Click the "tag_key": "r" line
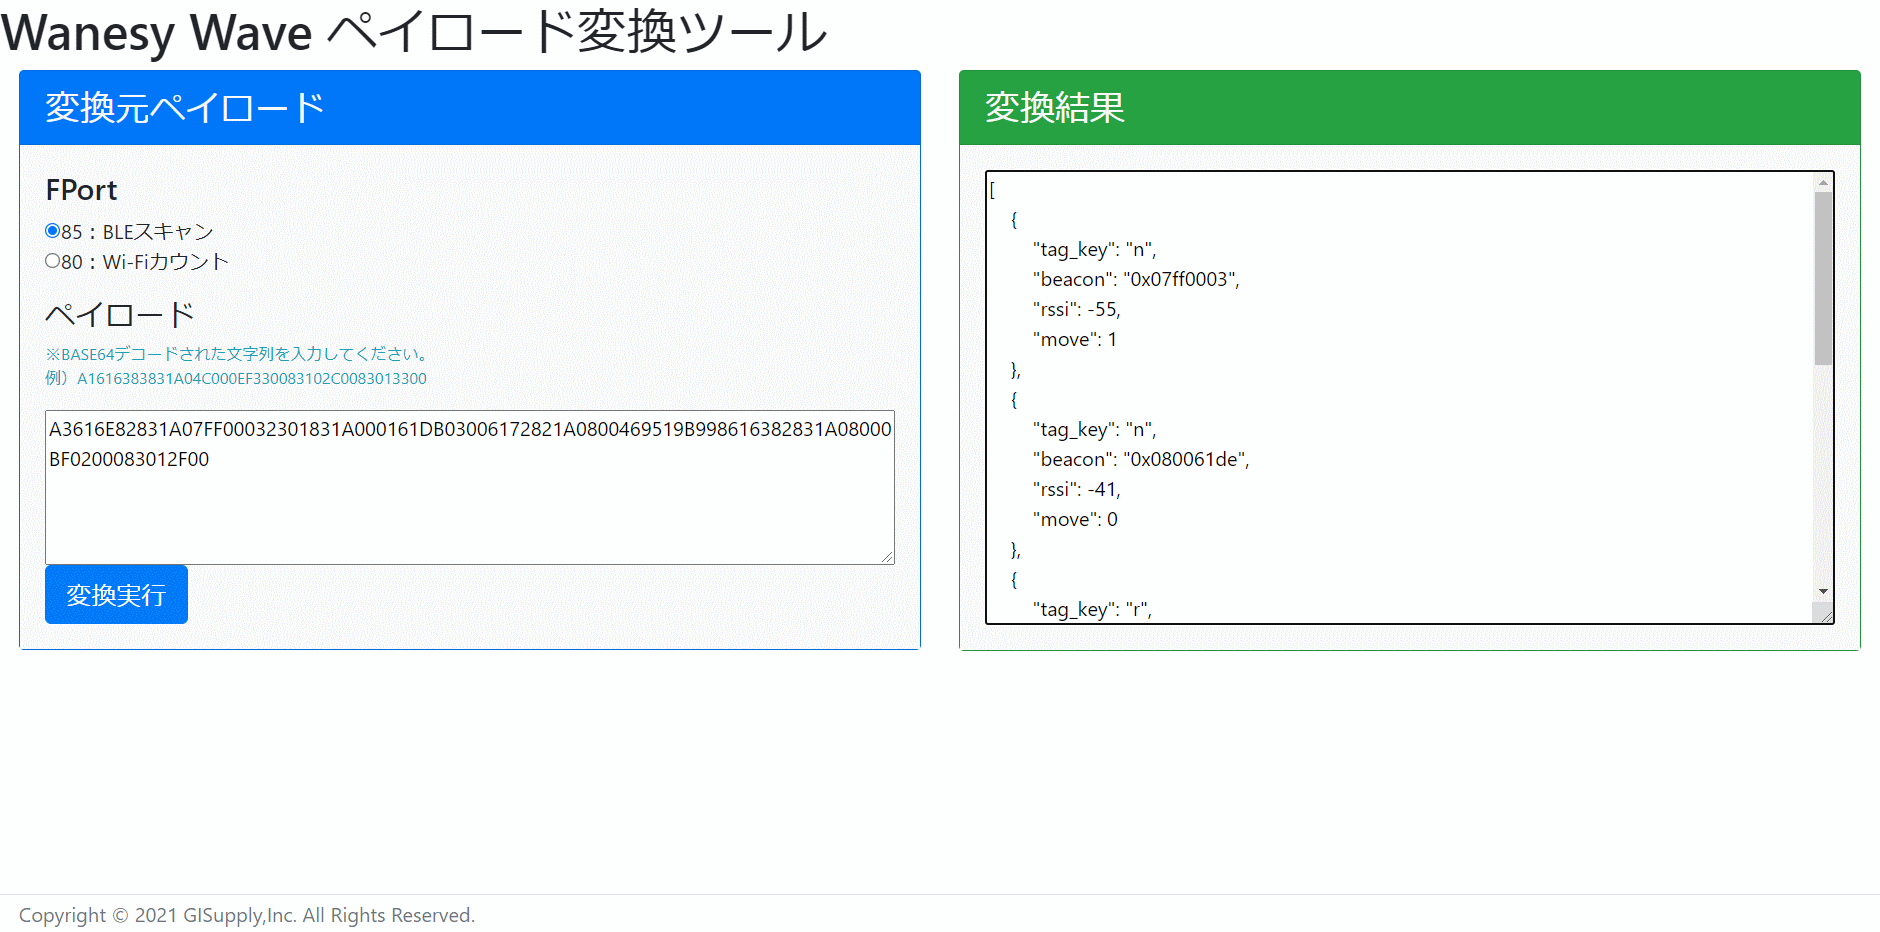 [x=1092, y=609]
